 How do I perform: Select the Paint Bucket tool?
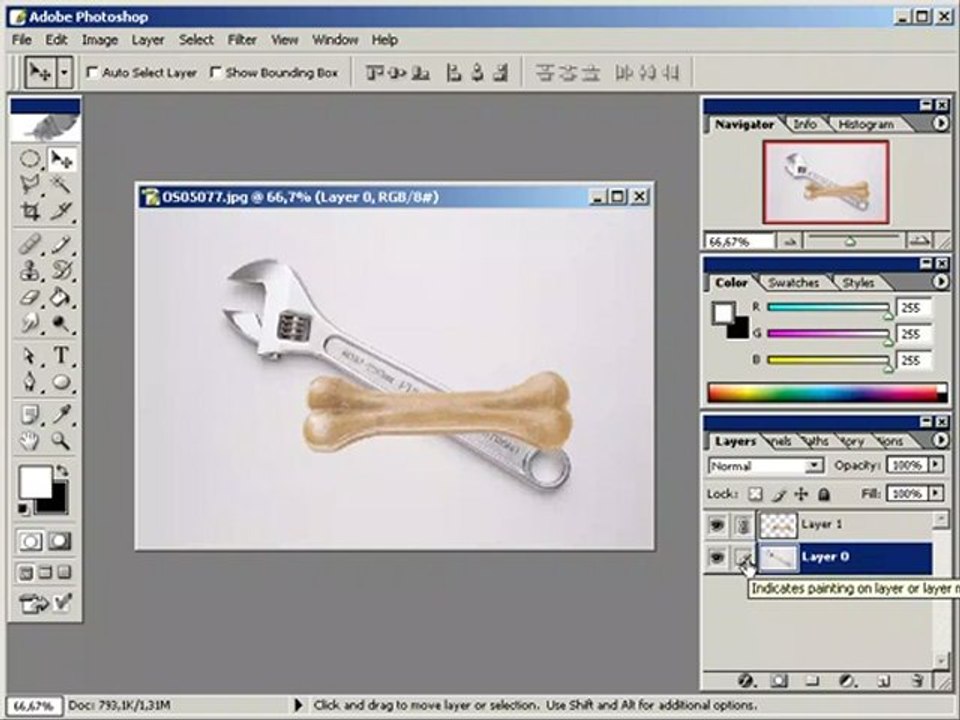pyautogui.click(x=61, y=297)
